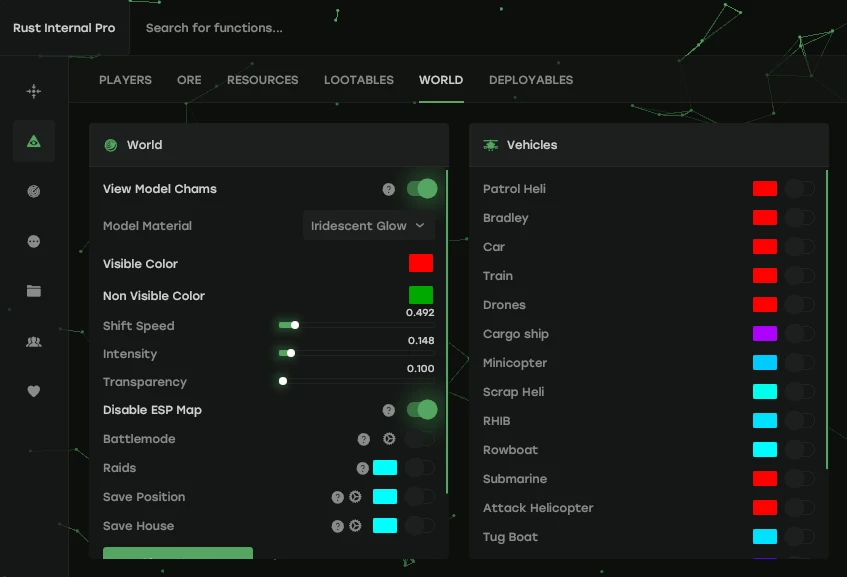Change the Cargo ship purple swatch
Screen dimensions: 847x577
[765, 334]
